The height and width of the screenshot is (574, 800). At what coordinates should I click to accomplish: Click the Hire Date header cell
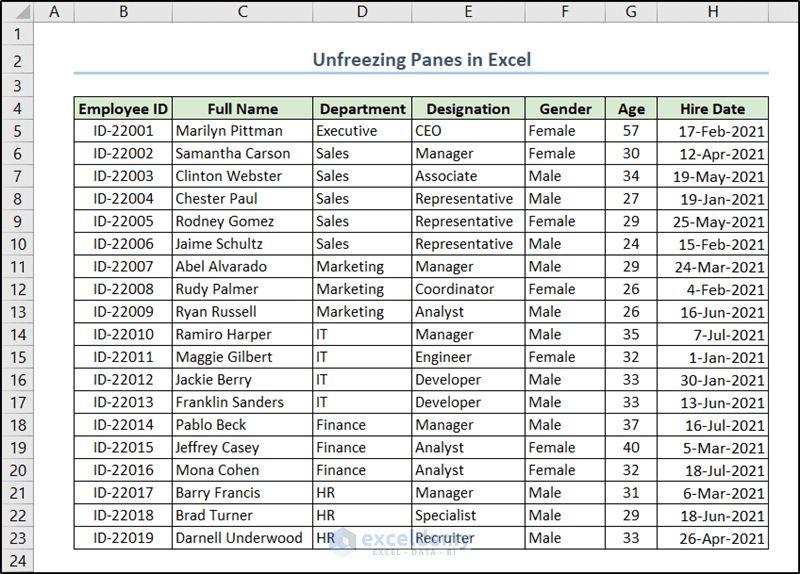coord(712,109)
